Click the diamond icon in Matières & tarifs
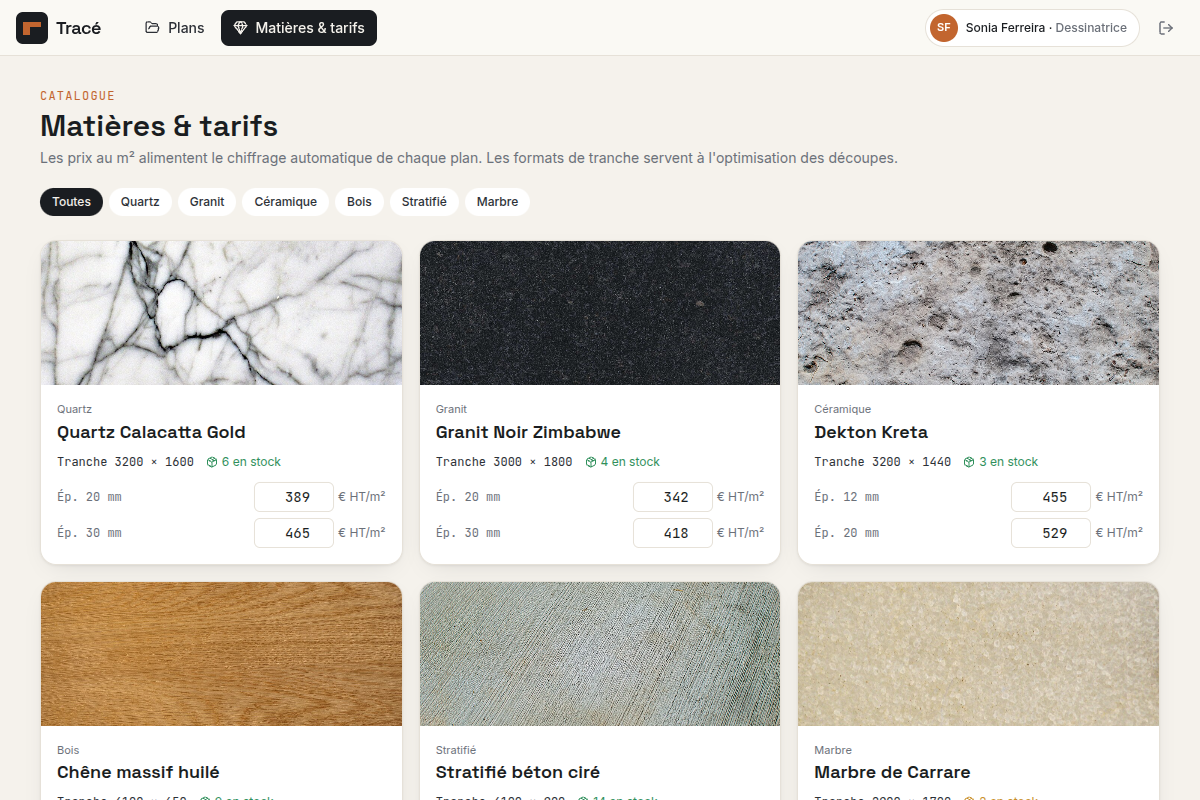This screenshot has width=1200, height=800. tap(240, 28)
